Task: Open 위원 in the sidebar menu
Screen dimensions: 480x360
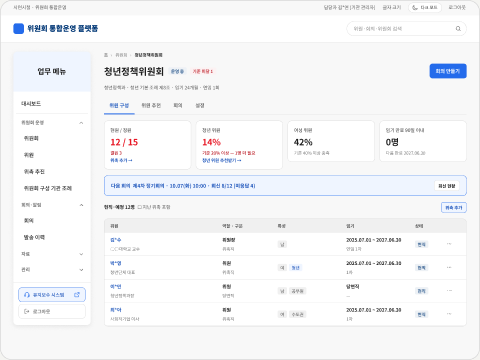Action: pyautogui.click(x=52, y=155)
